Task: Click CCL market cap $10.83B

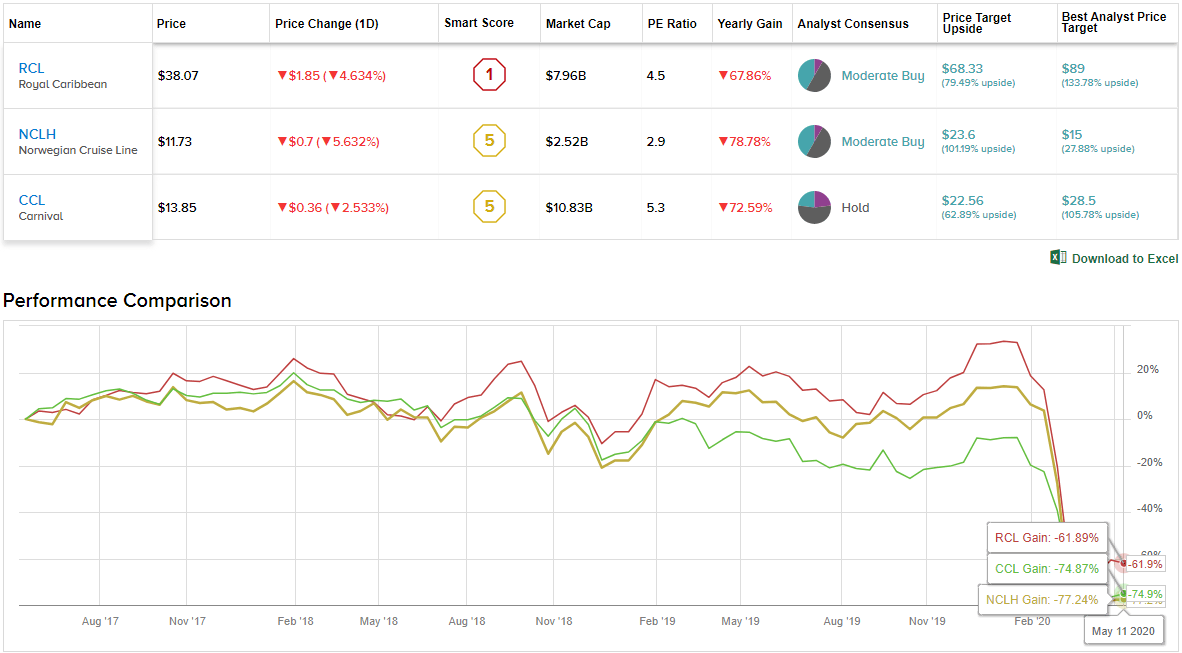Action: 569,207
